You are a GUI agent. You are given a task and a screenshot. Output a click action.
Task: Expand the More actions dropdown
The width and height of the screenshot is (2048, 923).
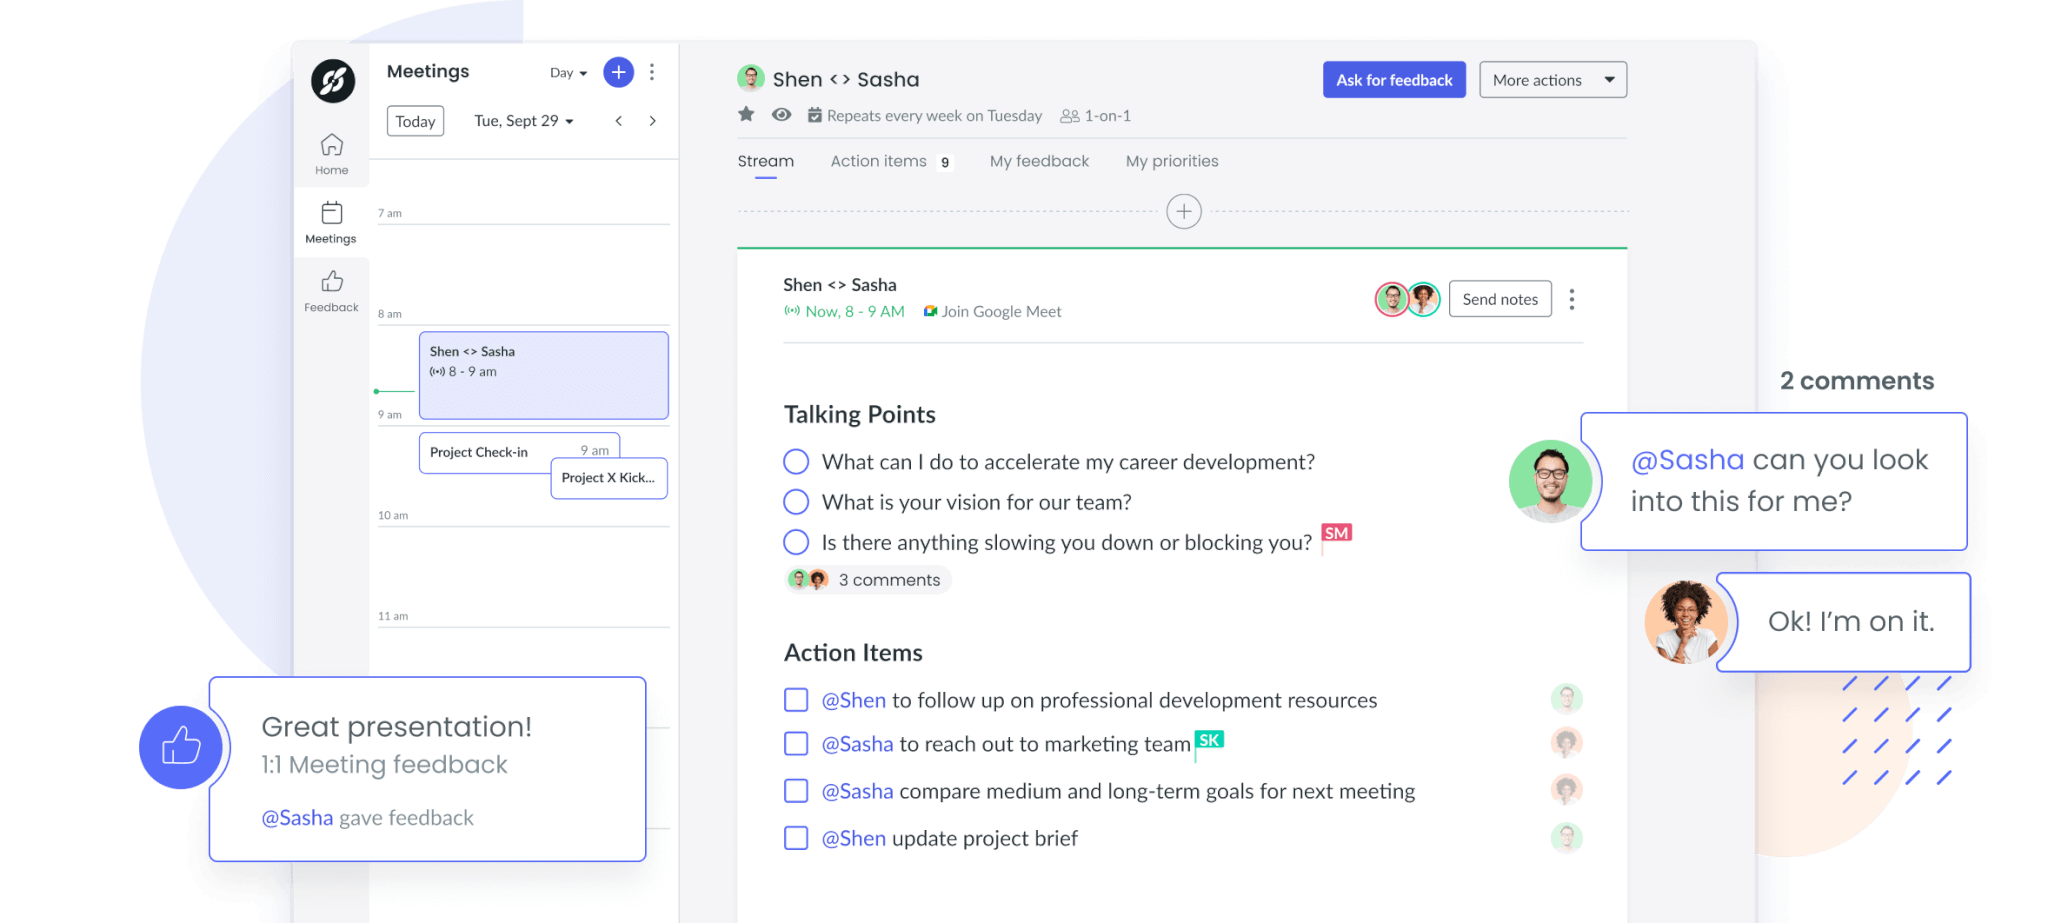pyautogui.click(x=1553, y=80)
